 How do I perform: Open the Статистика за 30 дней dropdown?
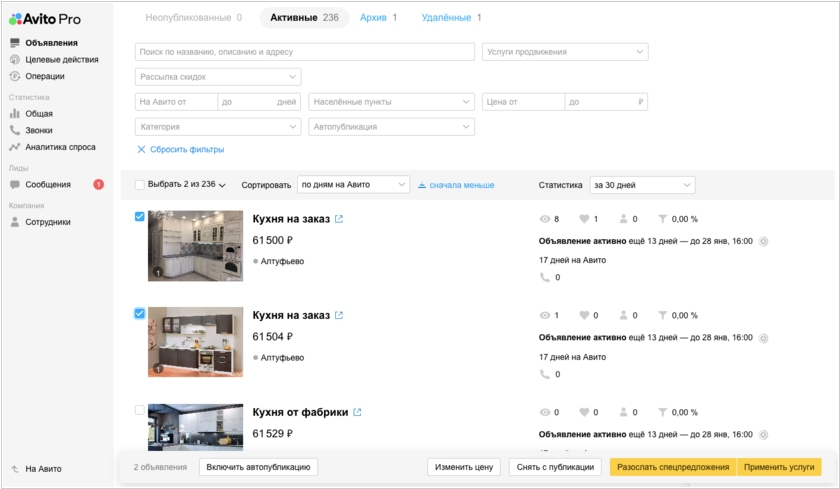coord(641,185)
